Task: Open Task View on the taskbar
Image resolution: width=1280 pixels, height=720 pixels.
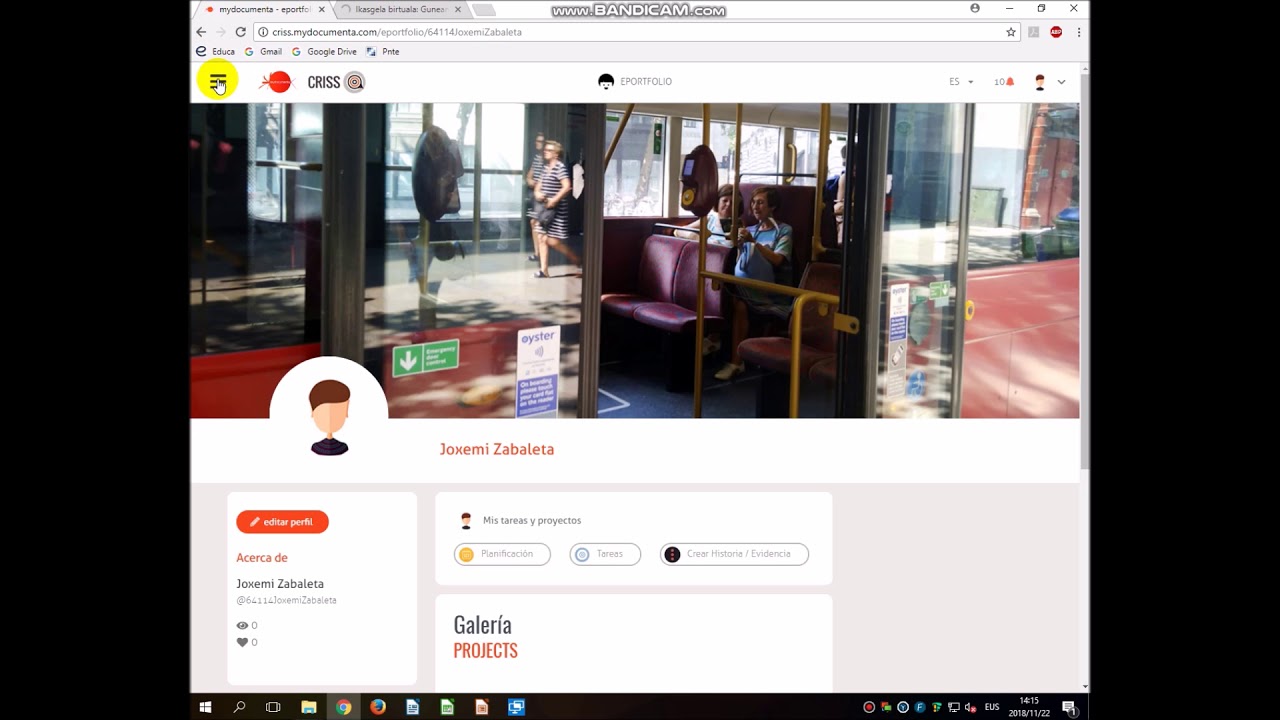Action: click(x=273, y=707)
